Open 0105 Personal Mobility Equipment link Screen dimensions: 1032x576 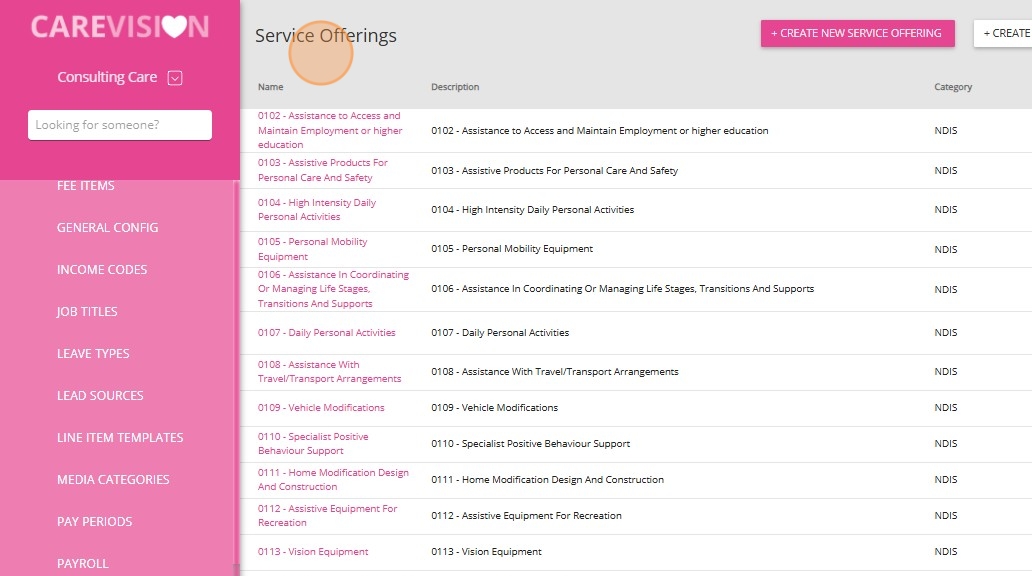coord(313,249)
